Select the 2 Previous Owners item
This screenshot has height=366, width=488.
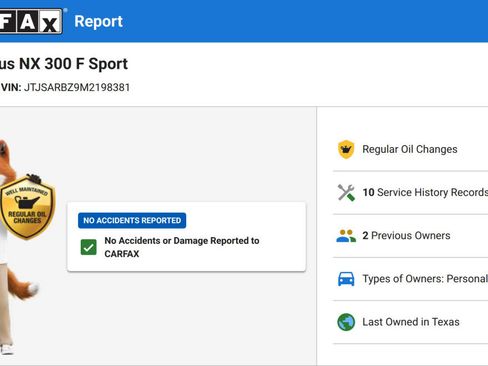410,236
